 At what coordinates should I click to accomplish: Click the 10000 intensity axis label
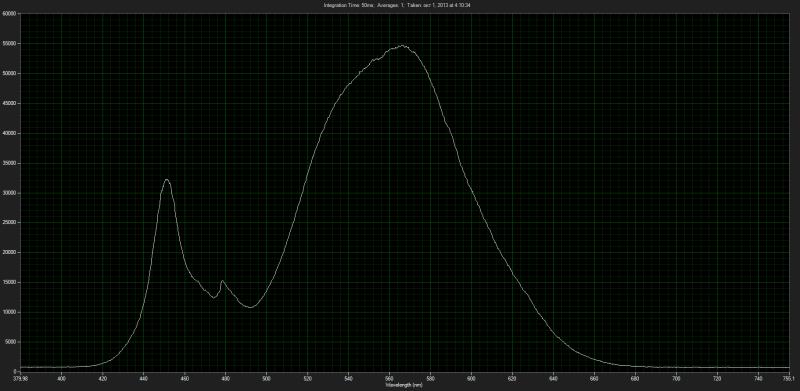pos(10,312)
